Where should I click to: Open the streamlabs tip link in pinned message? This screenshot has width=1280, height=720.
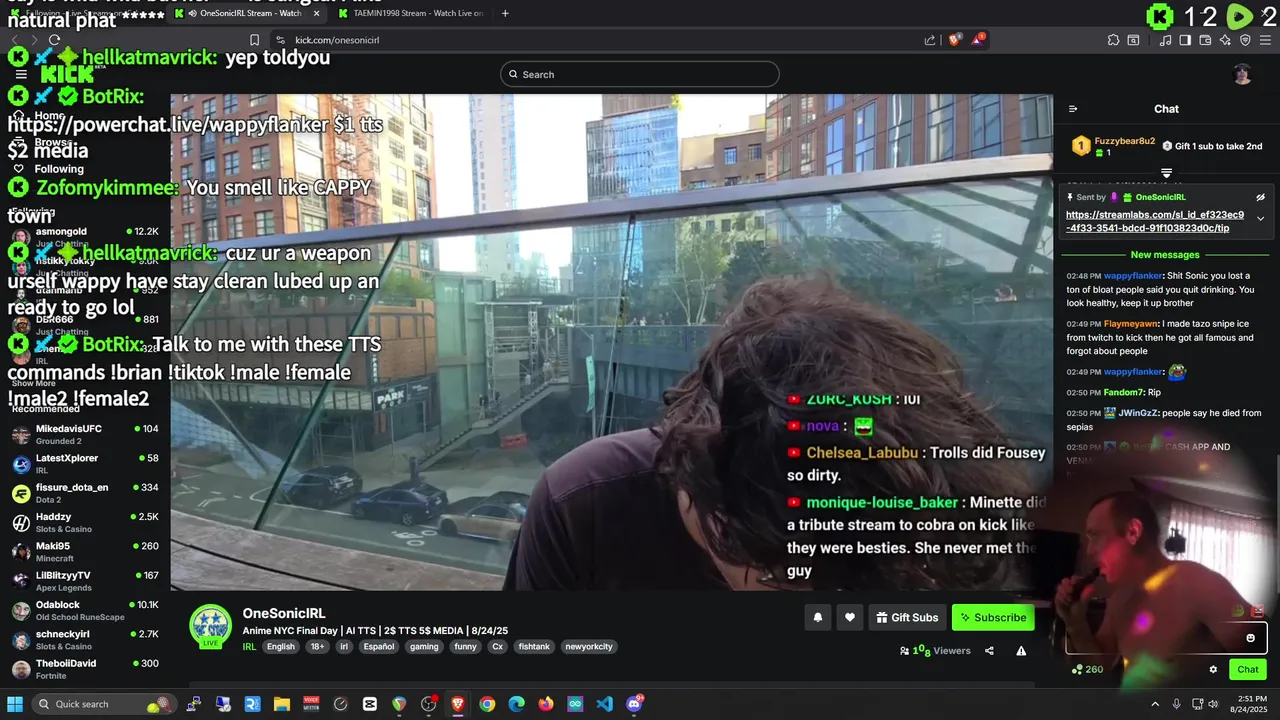[1155, 221]
